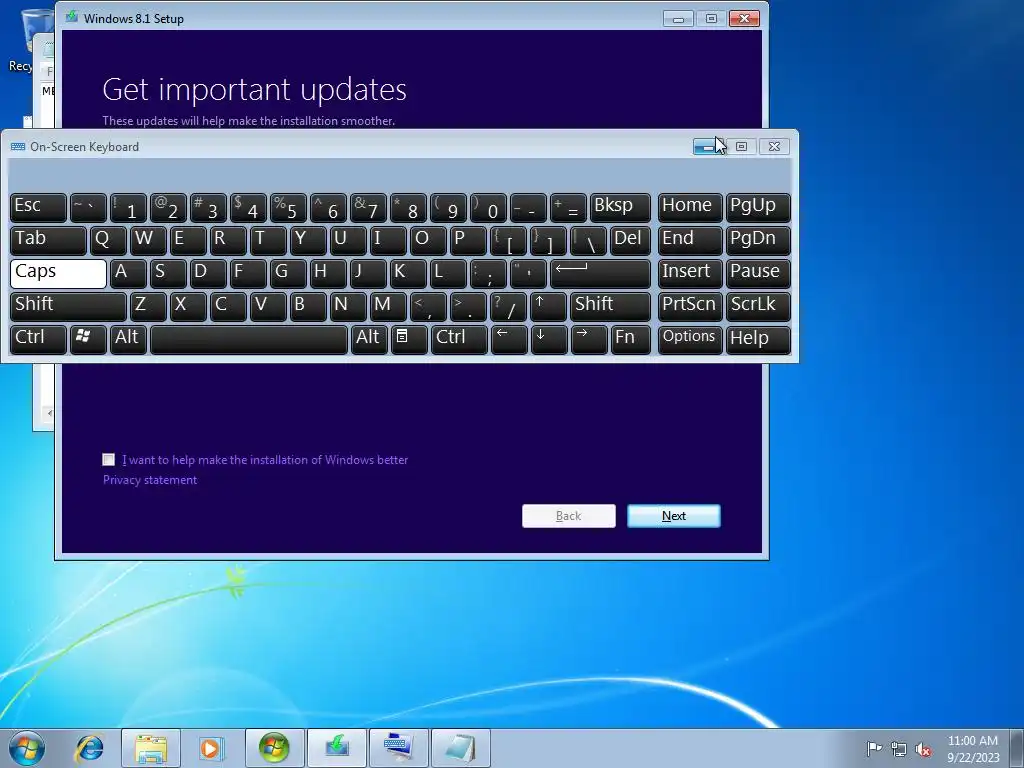Open keyboard Options key
Viewport: 1024px width, 768px height.
click(x=690, y=339)
